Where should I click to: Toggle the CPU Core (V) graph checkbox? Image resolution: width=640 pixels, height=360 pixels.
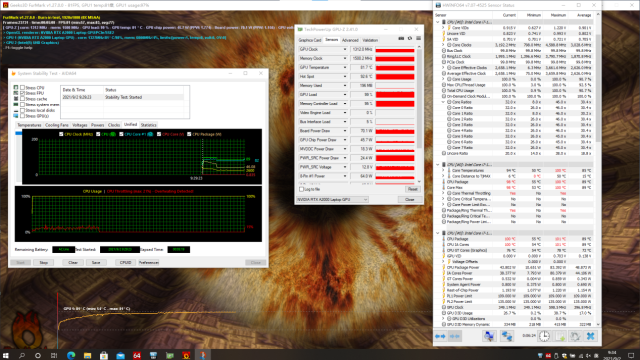click(159, 134)
